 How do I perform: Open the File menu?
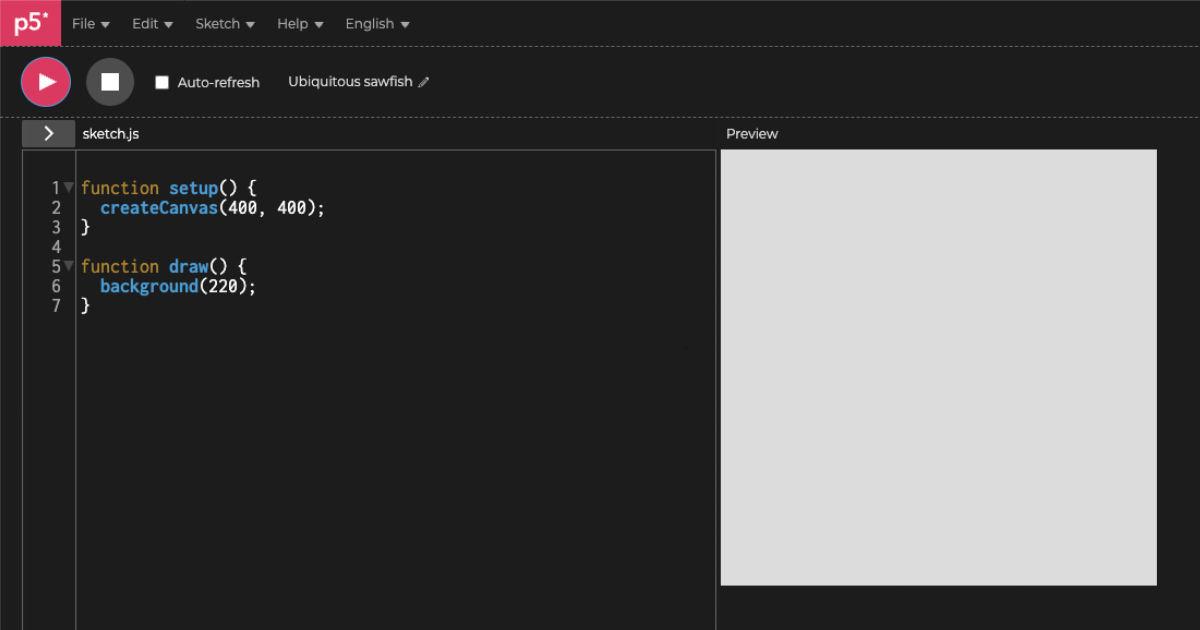pos(91,24)
